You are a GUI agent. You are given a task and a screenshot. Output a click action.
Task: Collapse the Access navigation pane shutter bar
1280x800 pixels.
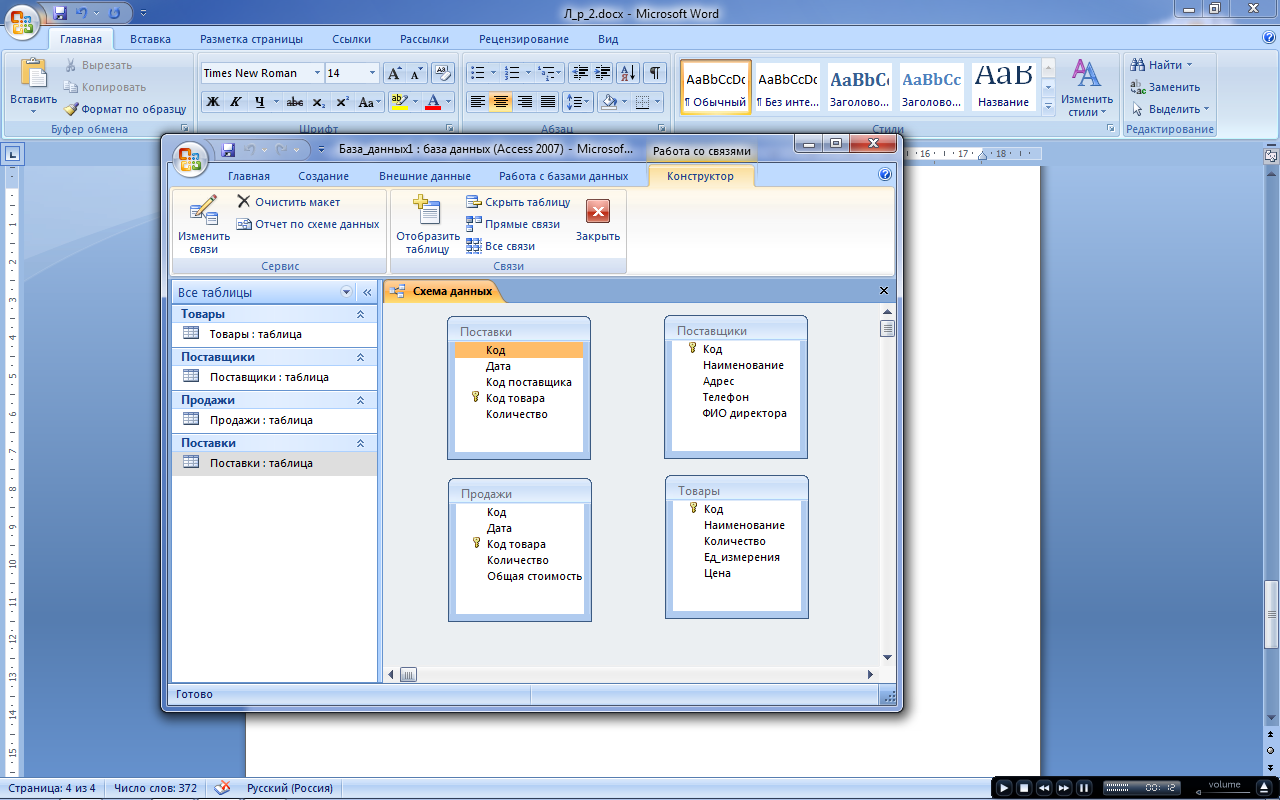[x=367, y=292]
